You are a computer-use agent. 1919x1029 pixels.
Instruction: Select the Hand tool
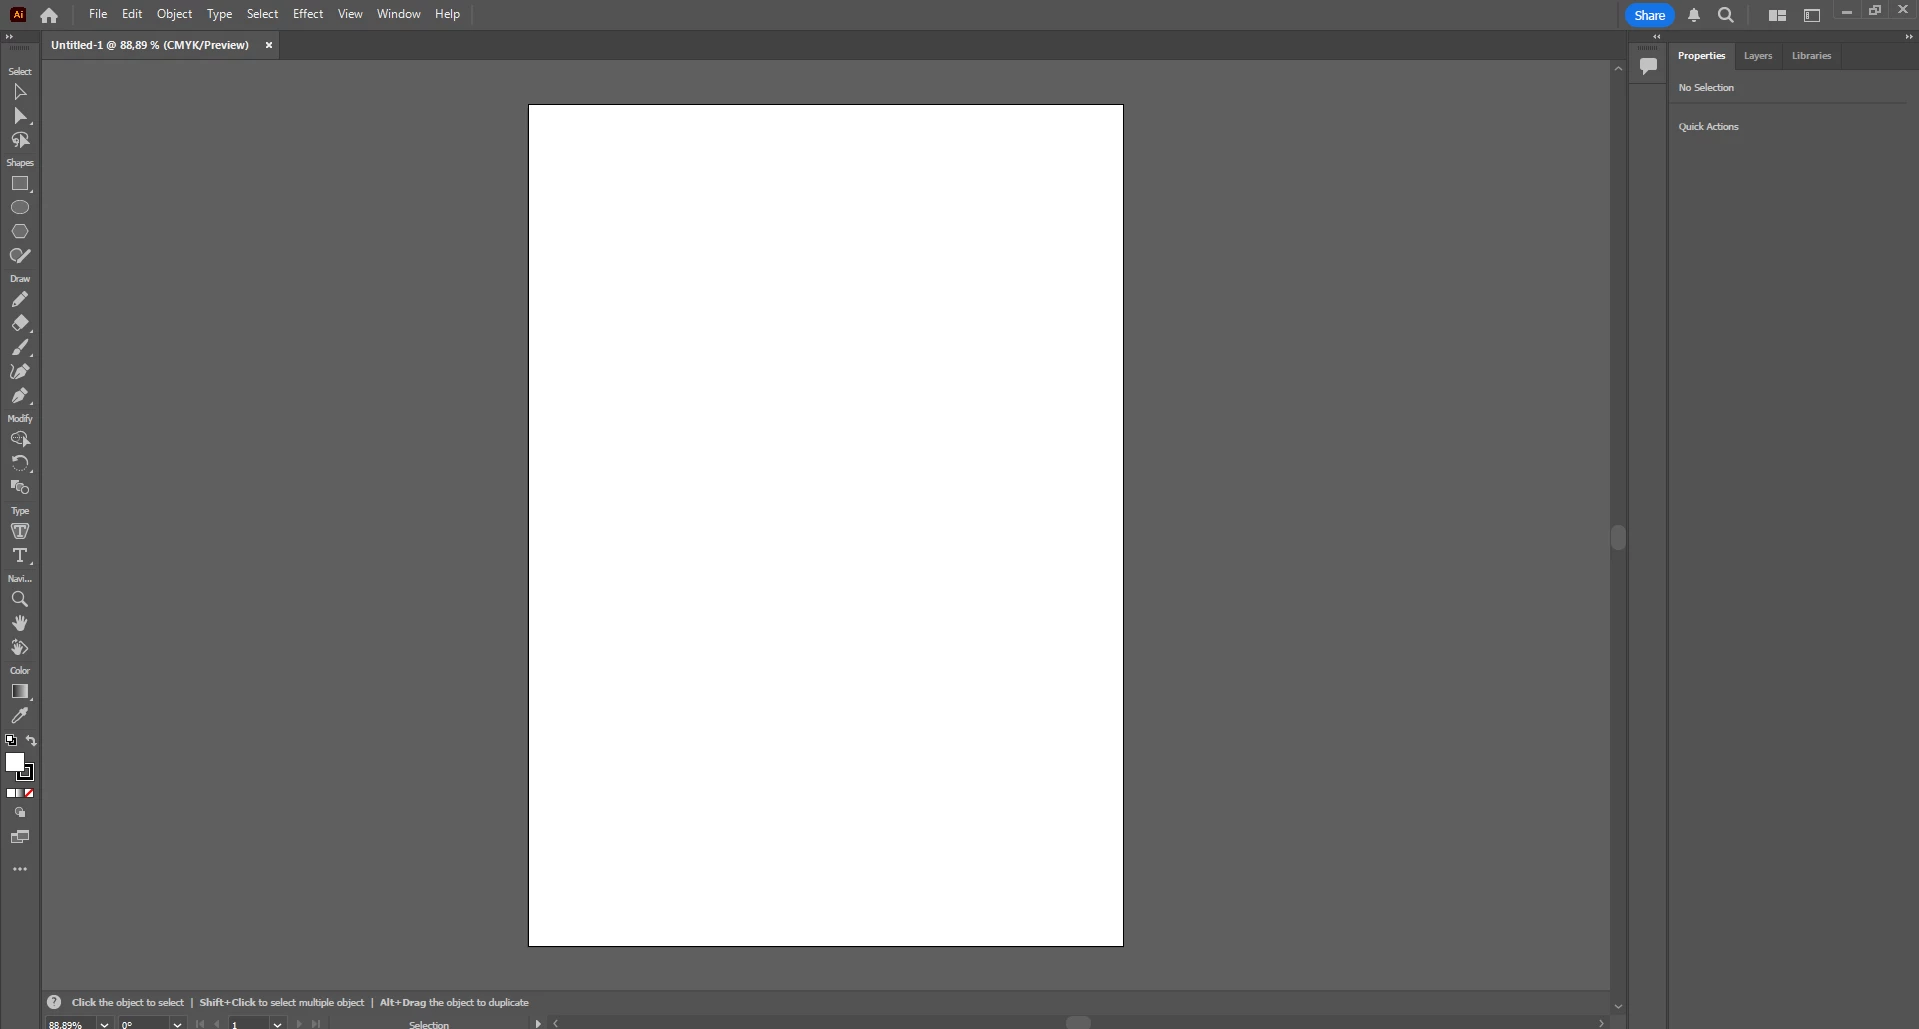tap(20, 624)
